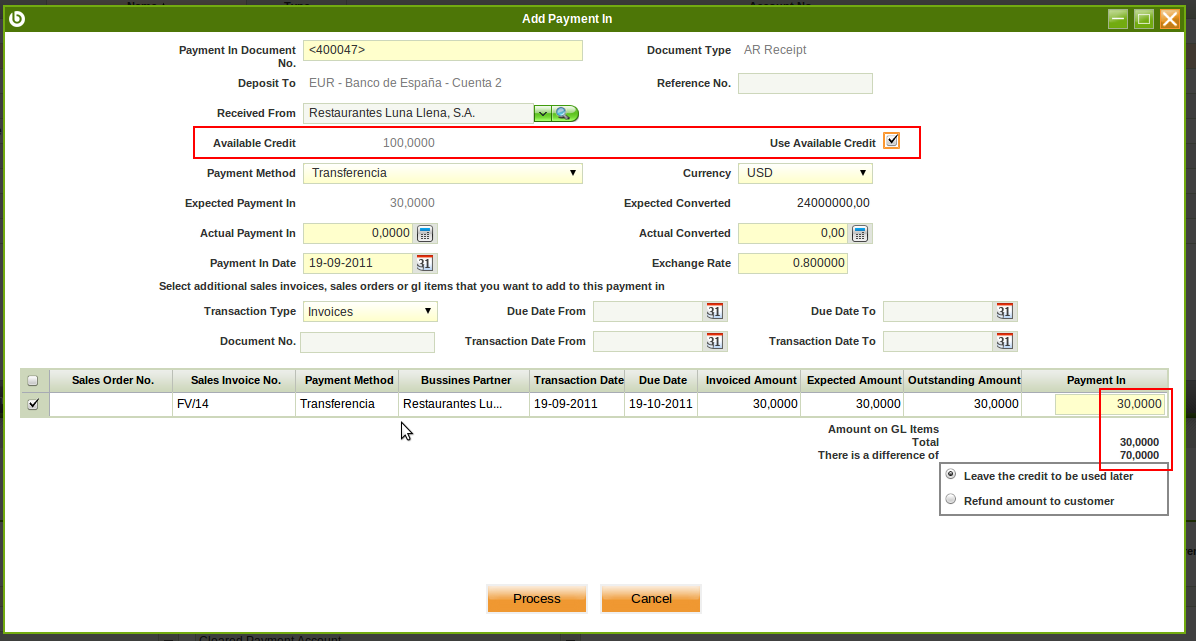
Task: Expand the Currency USD dropdown
Action: 805,173
